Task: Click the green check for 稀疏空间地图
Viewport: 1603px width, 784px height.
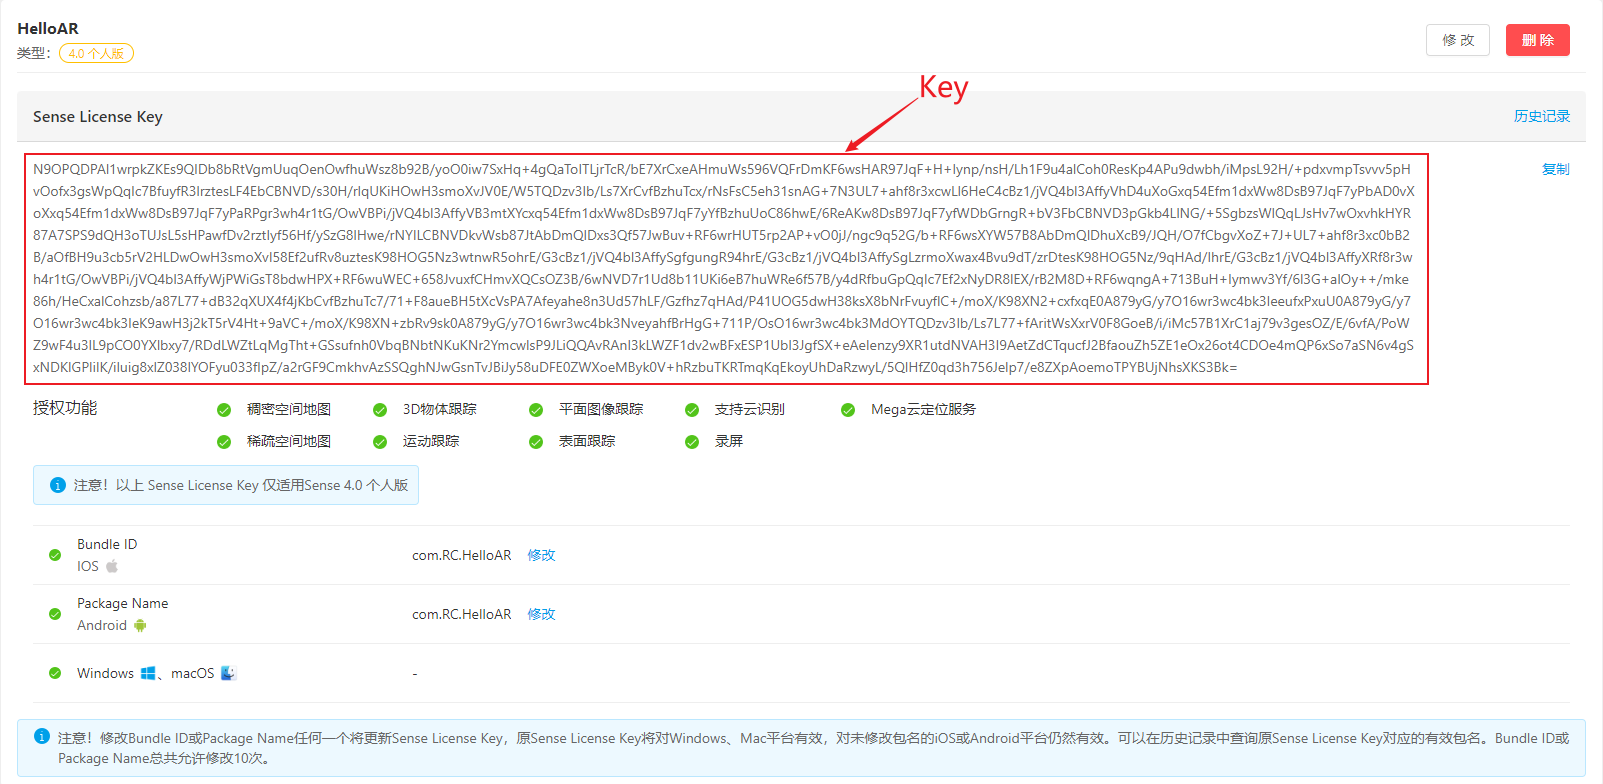Action: (x=224, y=442)
